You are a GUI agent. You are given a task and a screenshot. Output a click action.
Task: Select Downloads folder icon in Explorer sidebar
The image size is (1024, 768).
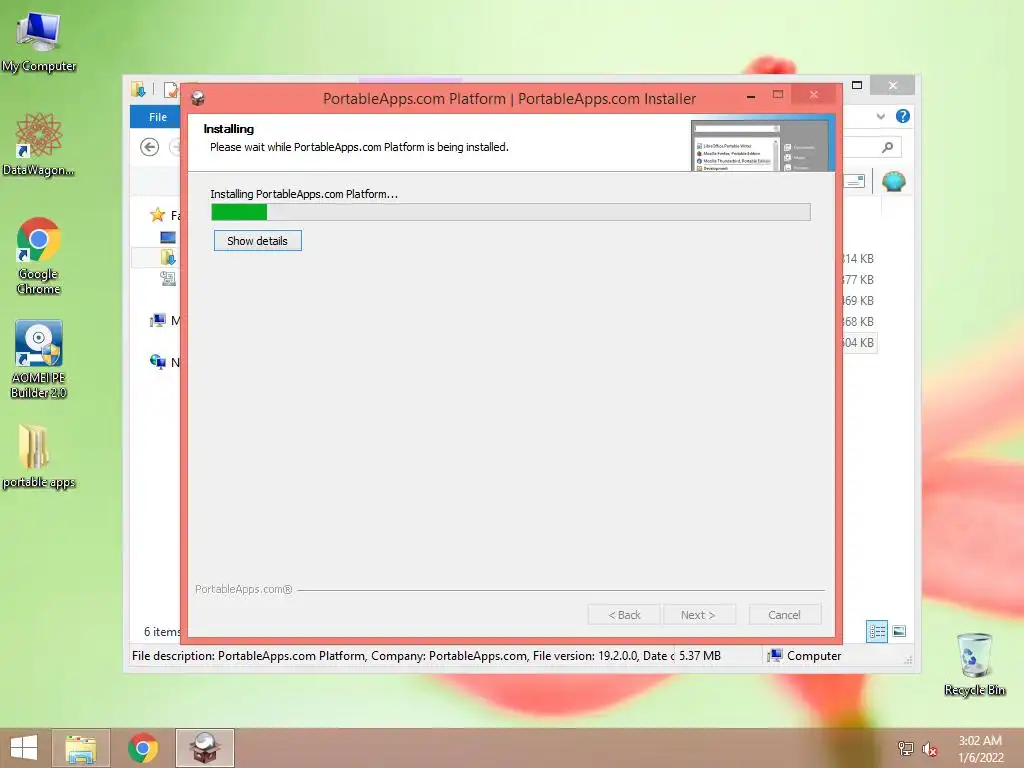tap(168, 257)
